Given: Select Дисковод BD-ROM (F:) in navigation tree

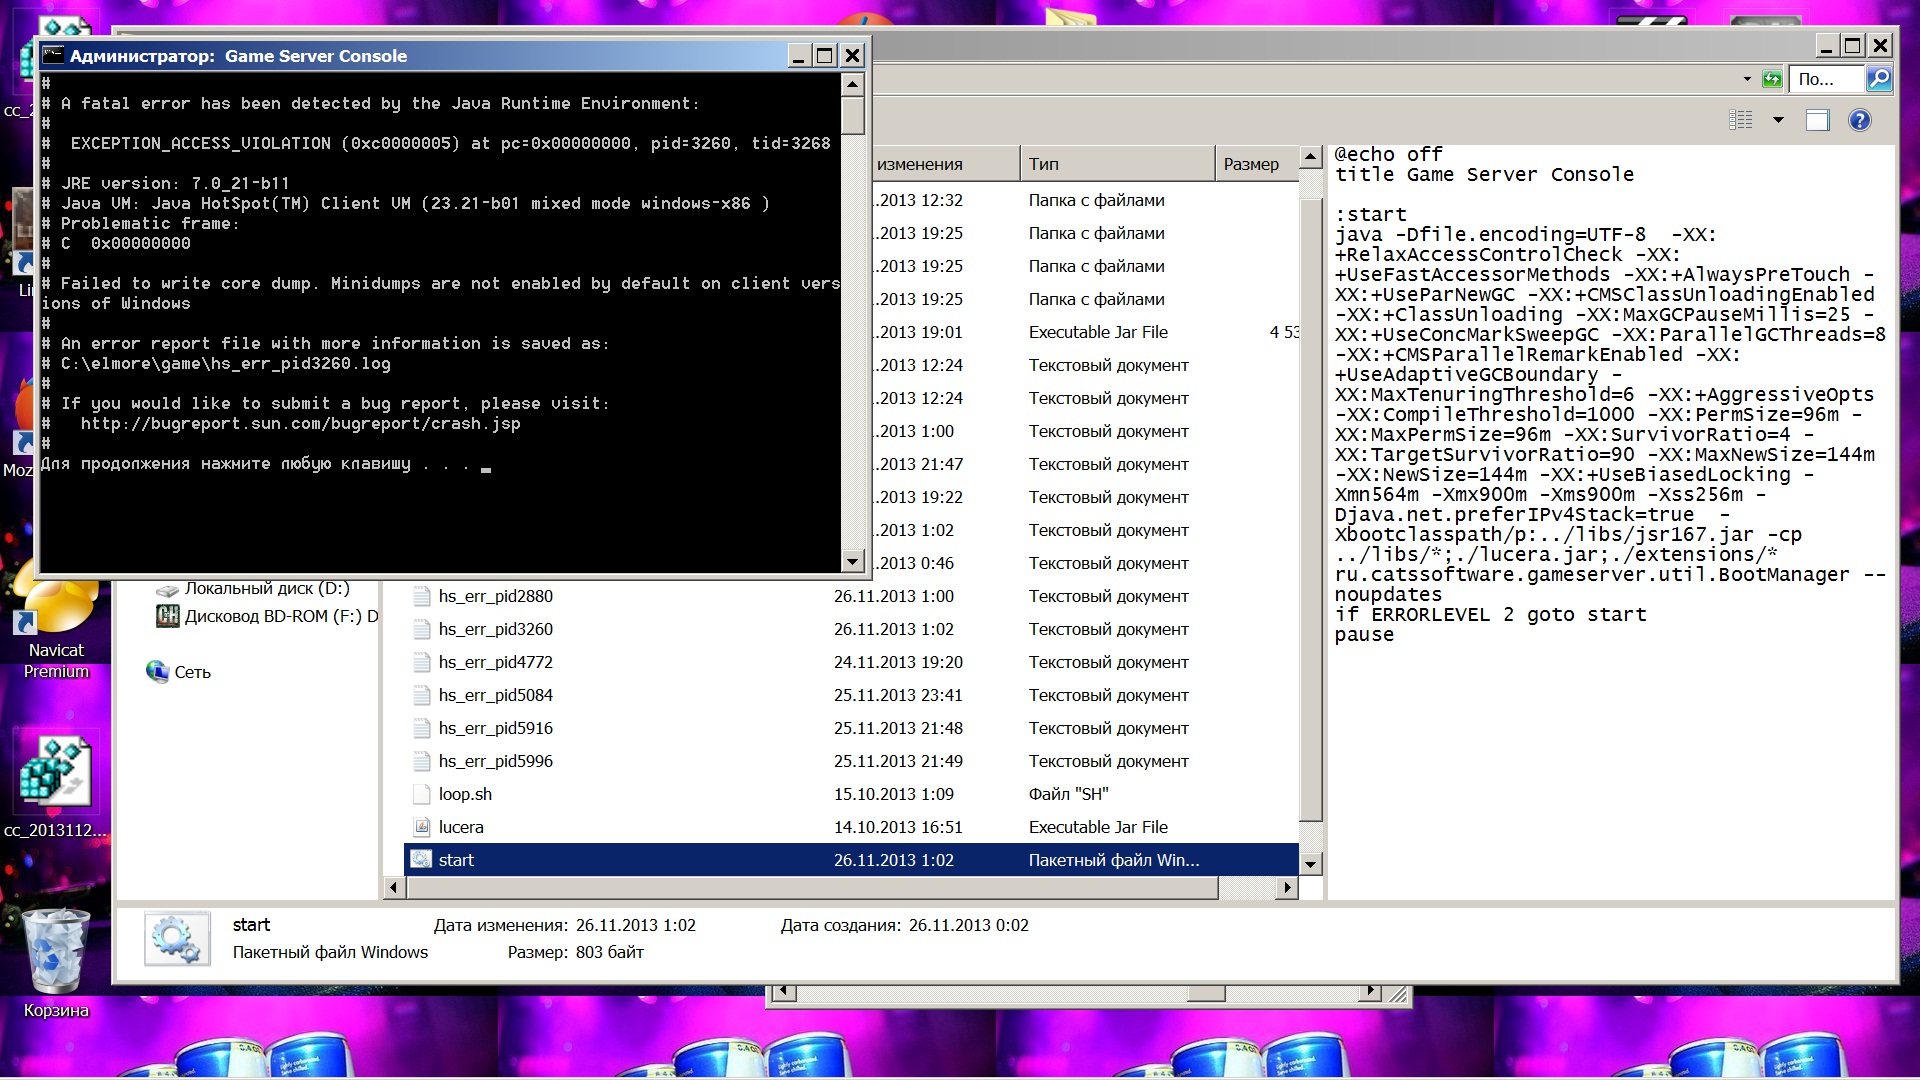Looking at the screenshot, I should [x=281, y=616].
